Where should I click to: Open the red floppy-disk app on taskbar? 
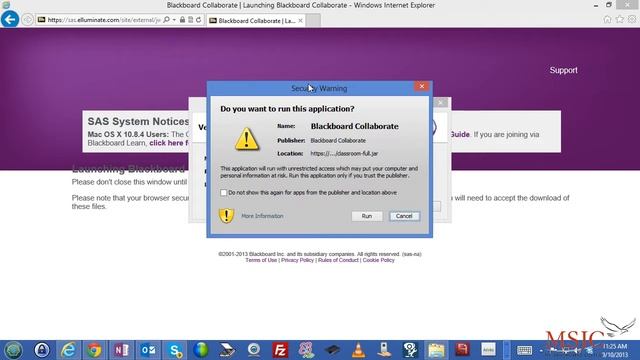point(462,350)
